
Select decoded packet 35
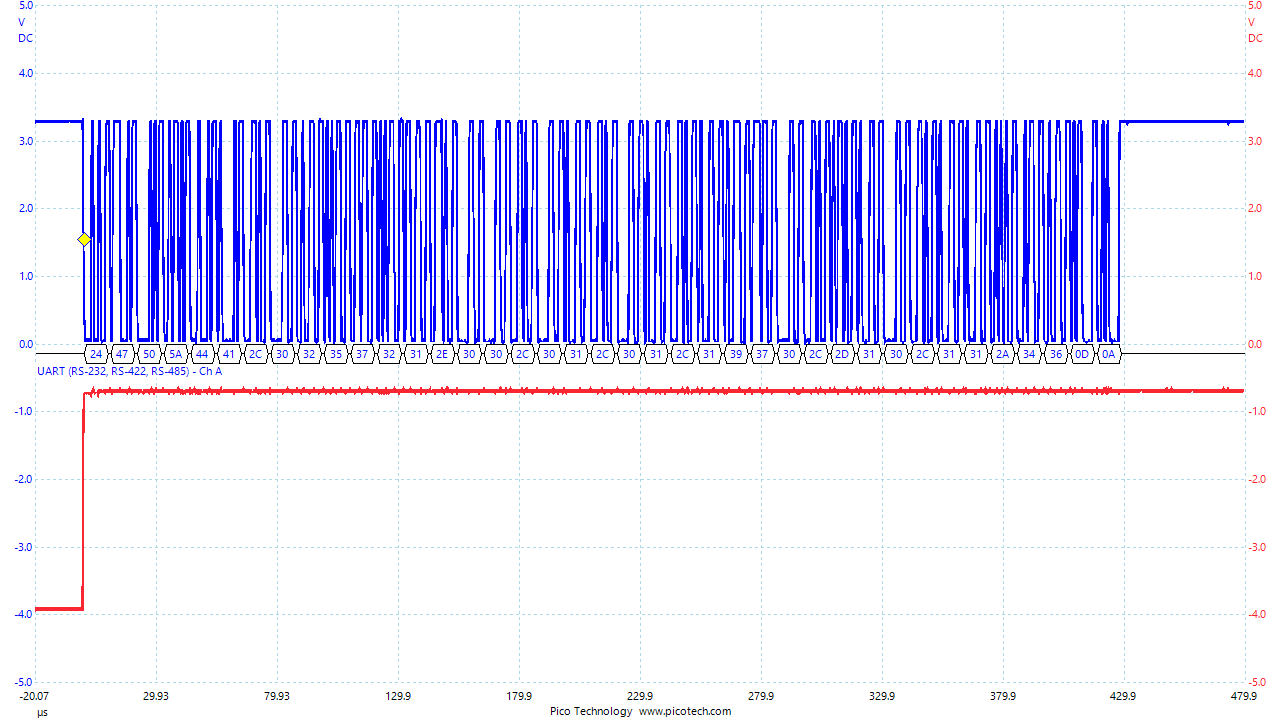pyautogui.click(x=335, y=354)
